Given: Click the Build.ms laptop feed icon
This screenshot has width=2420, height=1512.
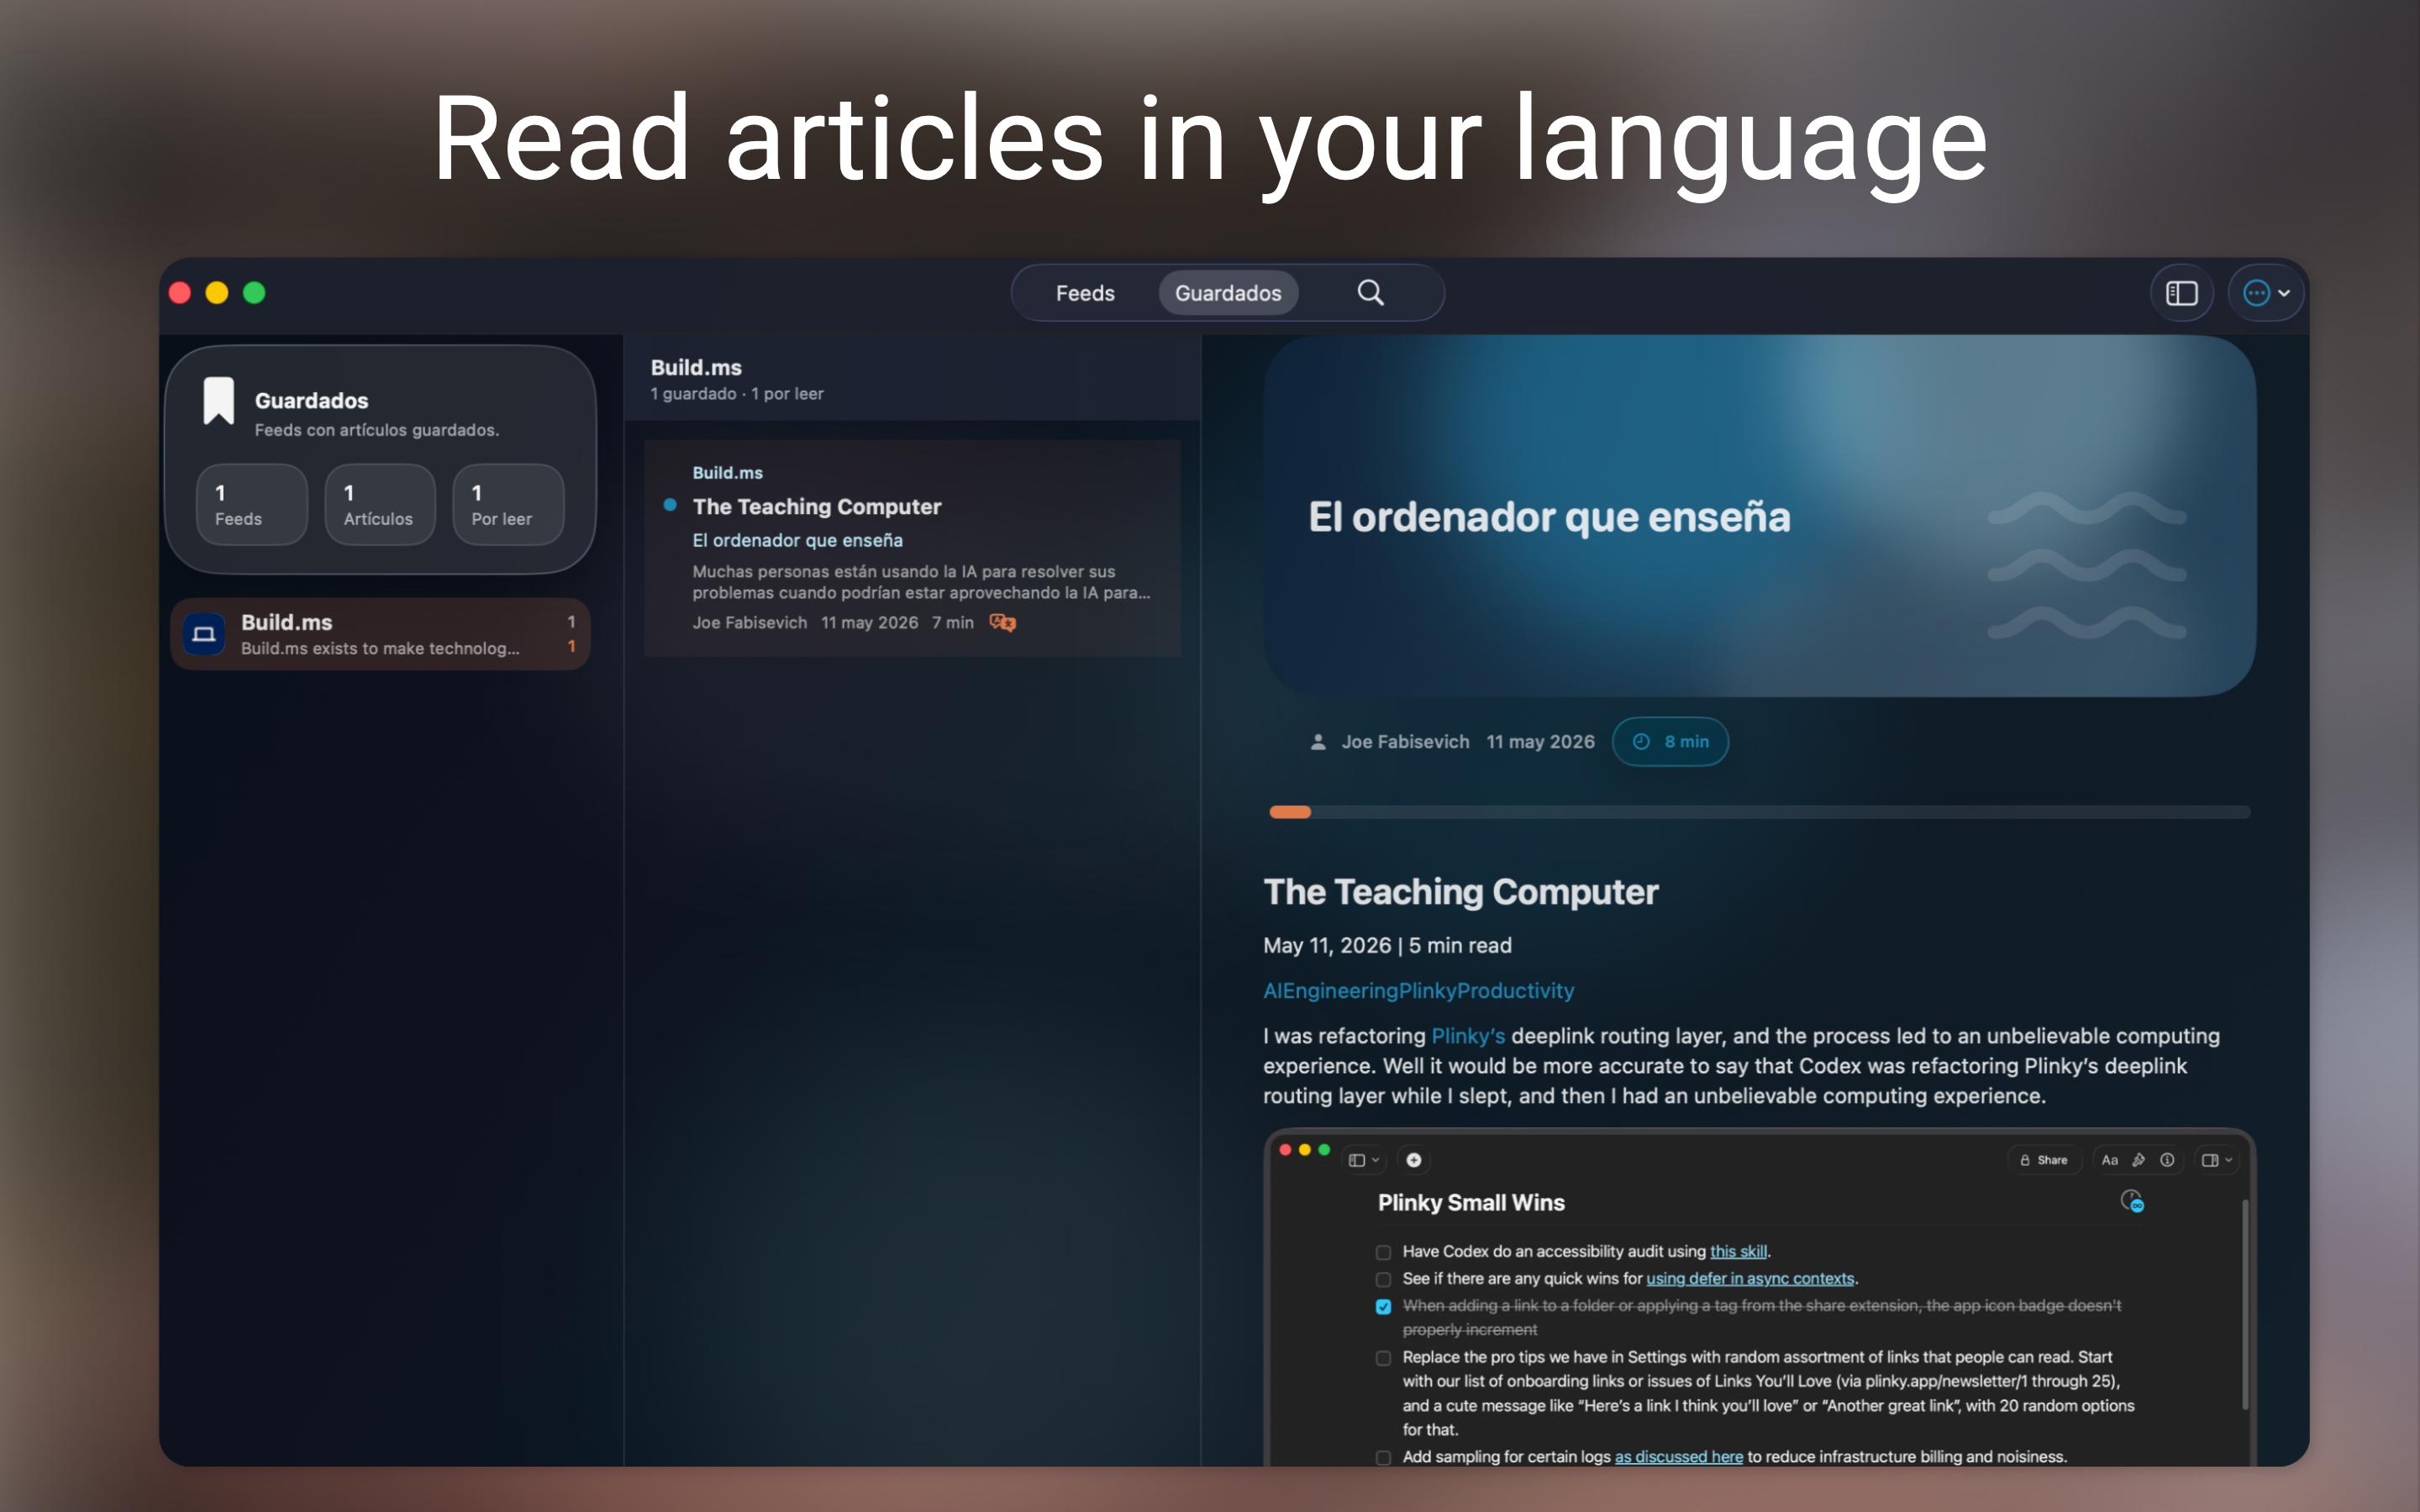Looking at the screenshot, I should point(204,634).
